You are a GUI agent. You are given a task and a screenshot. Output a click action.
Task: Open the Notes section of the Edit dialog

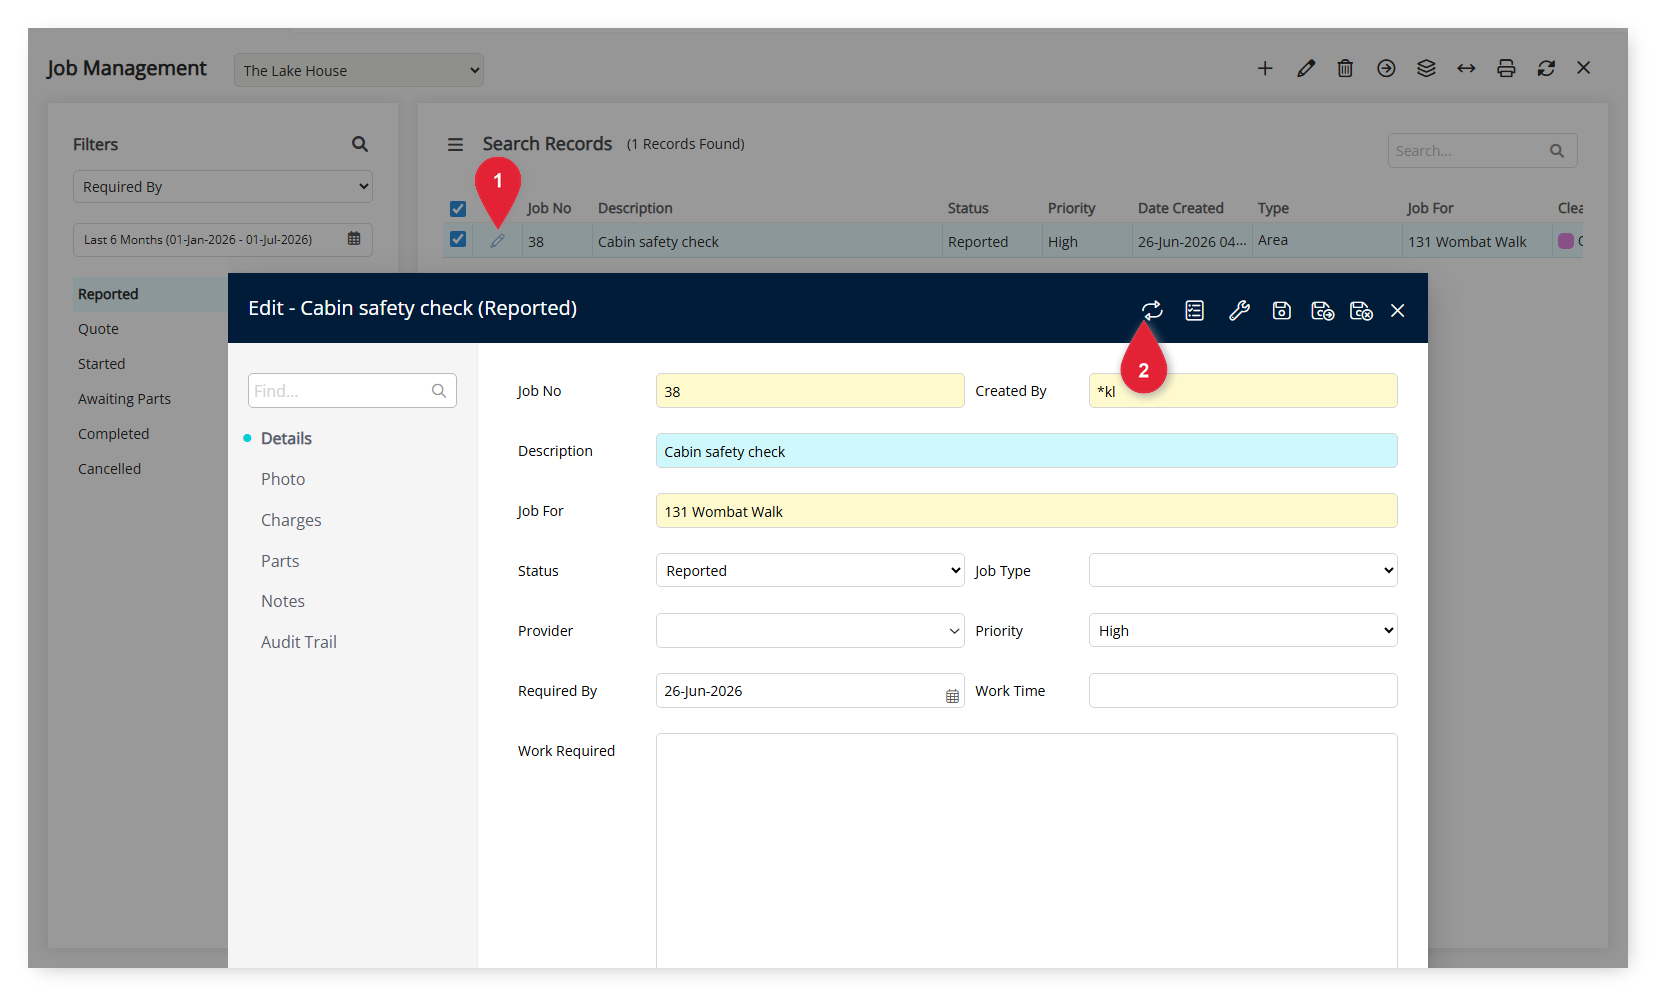pos(283,601)
